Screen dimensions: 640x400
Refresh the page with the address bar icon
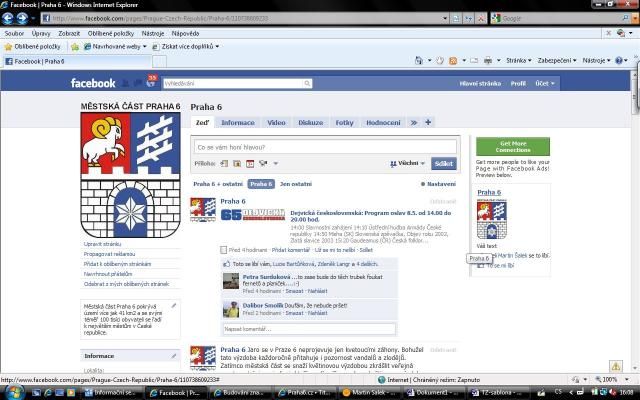point(469,18)
